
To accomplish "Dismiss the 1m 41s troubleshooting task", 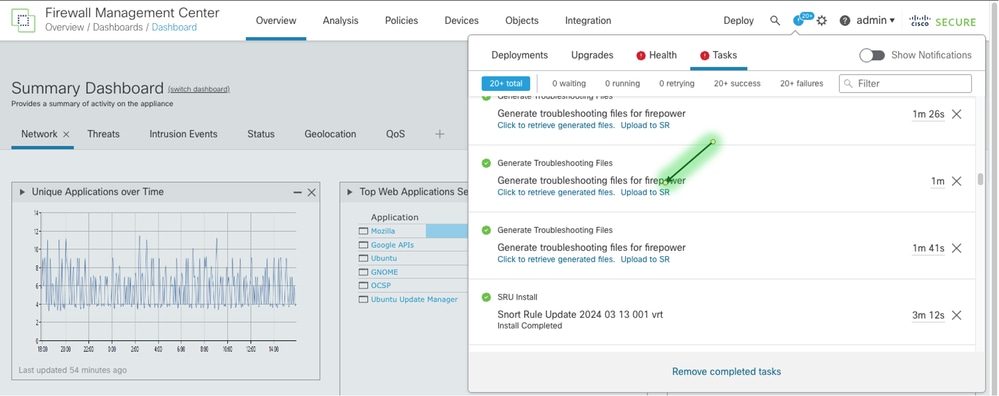I will click(956, 248).
